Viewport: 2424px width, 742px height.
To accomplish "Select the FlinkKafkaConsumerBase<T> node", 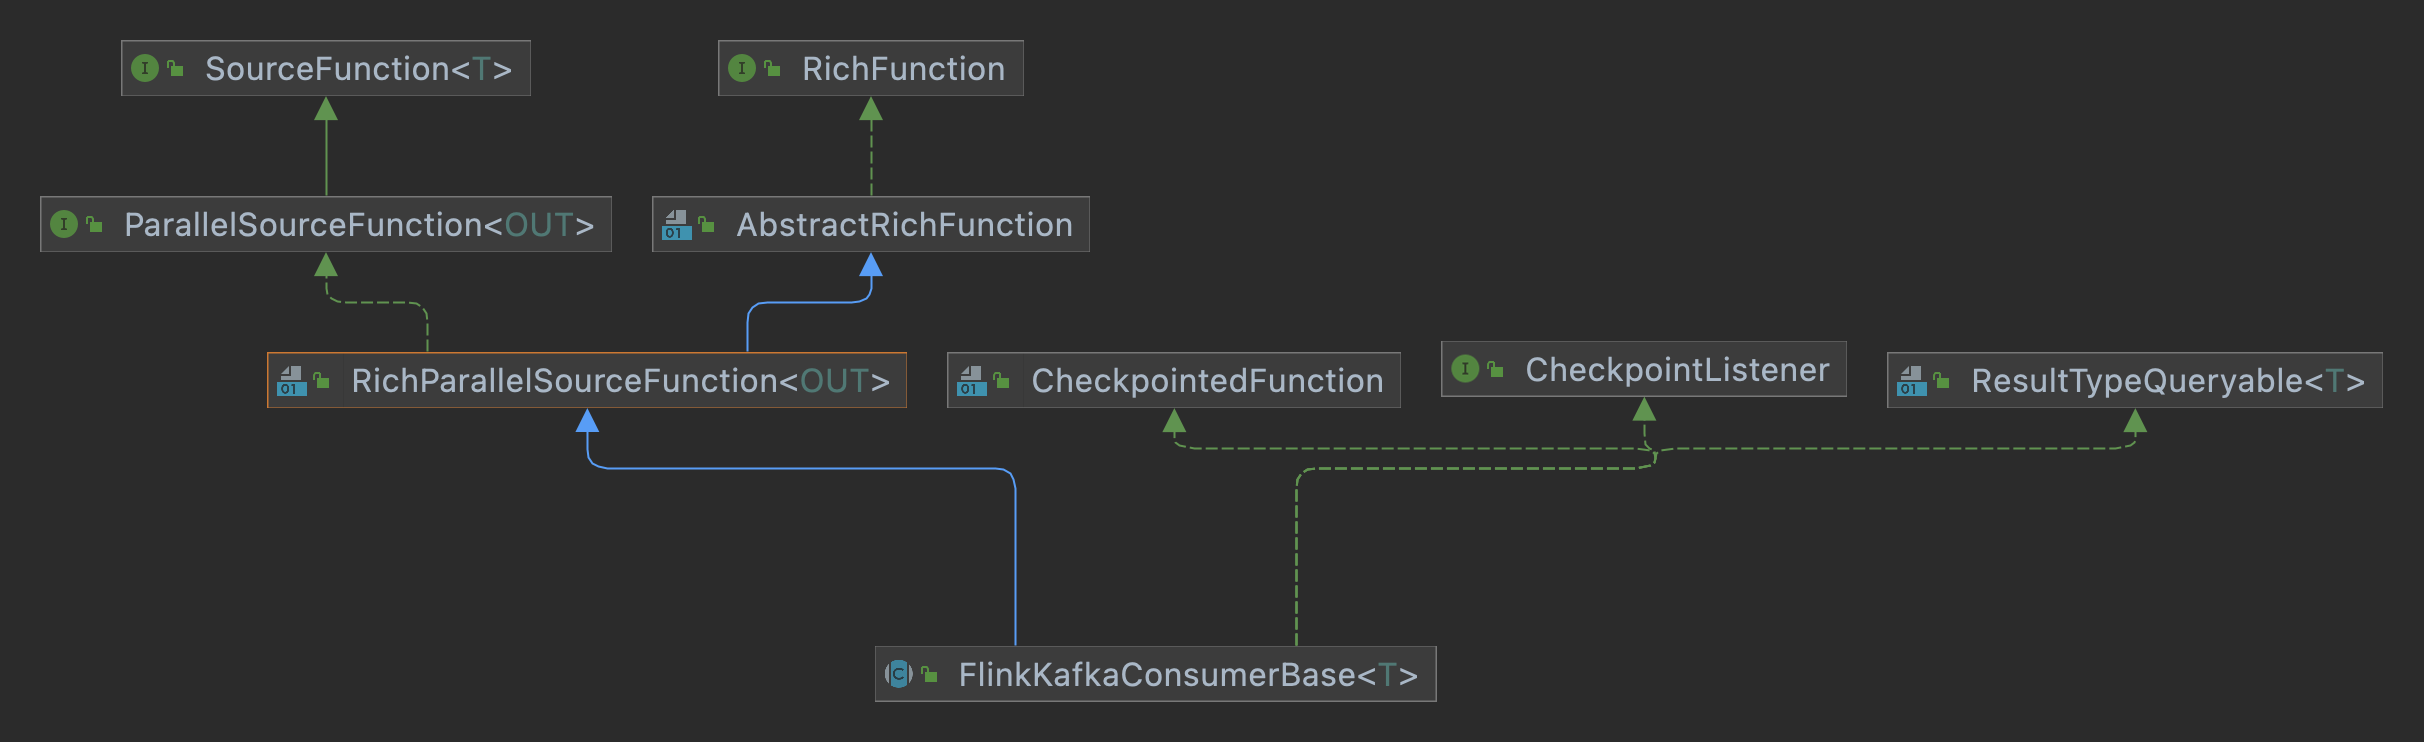I will [1156, 674].
